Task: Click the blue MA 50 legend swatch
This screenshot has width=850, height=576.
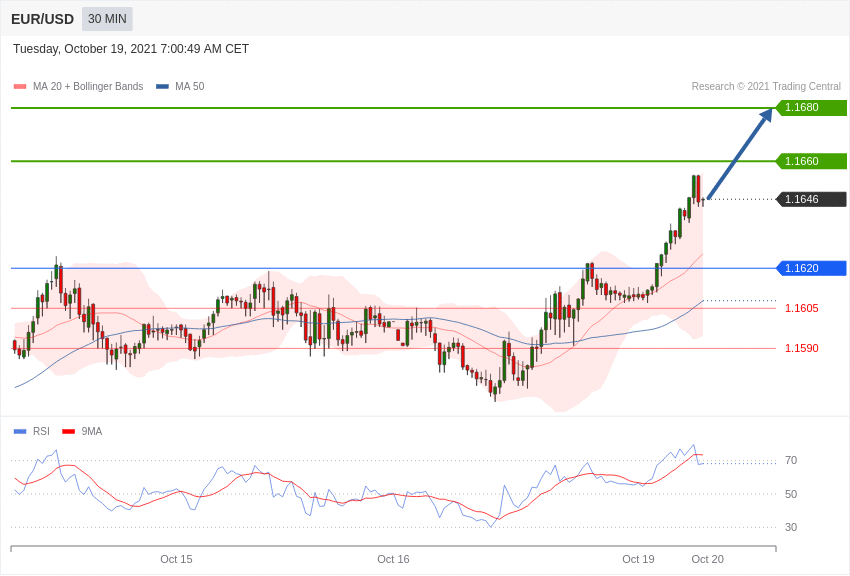Action: [162, 86]
